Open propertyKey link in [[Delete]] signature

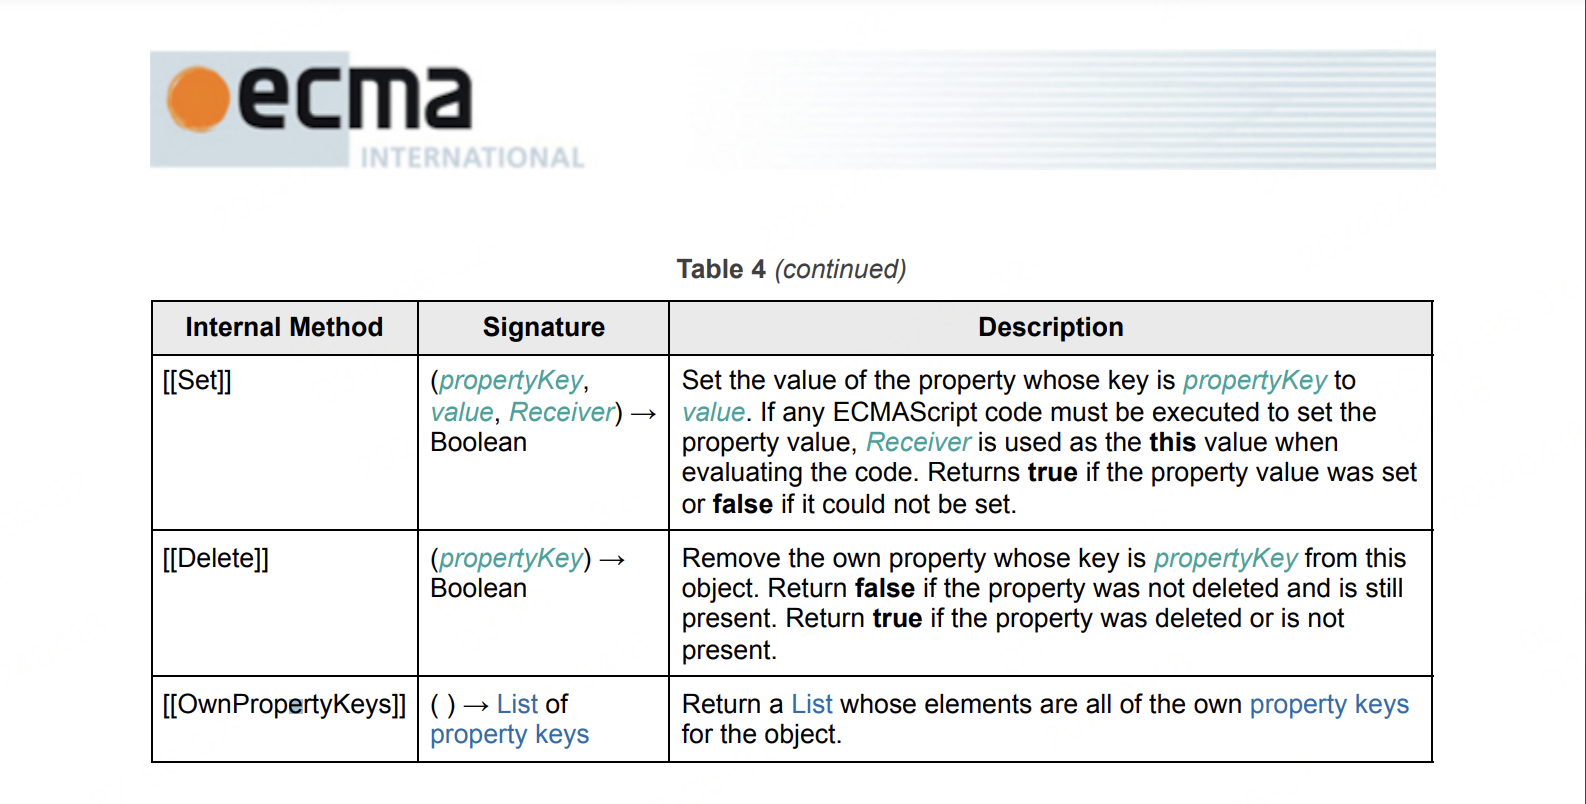coord(511,558)
